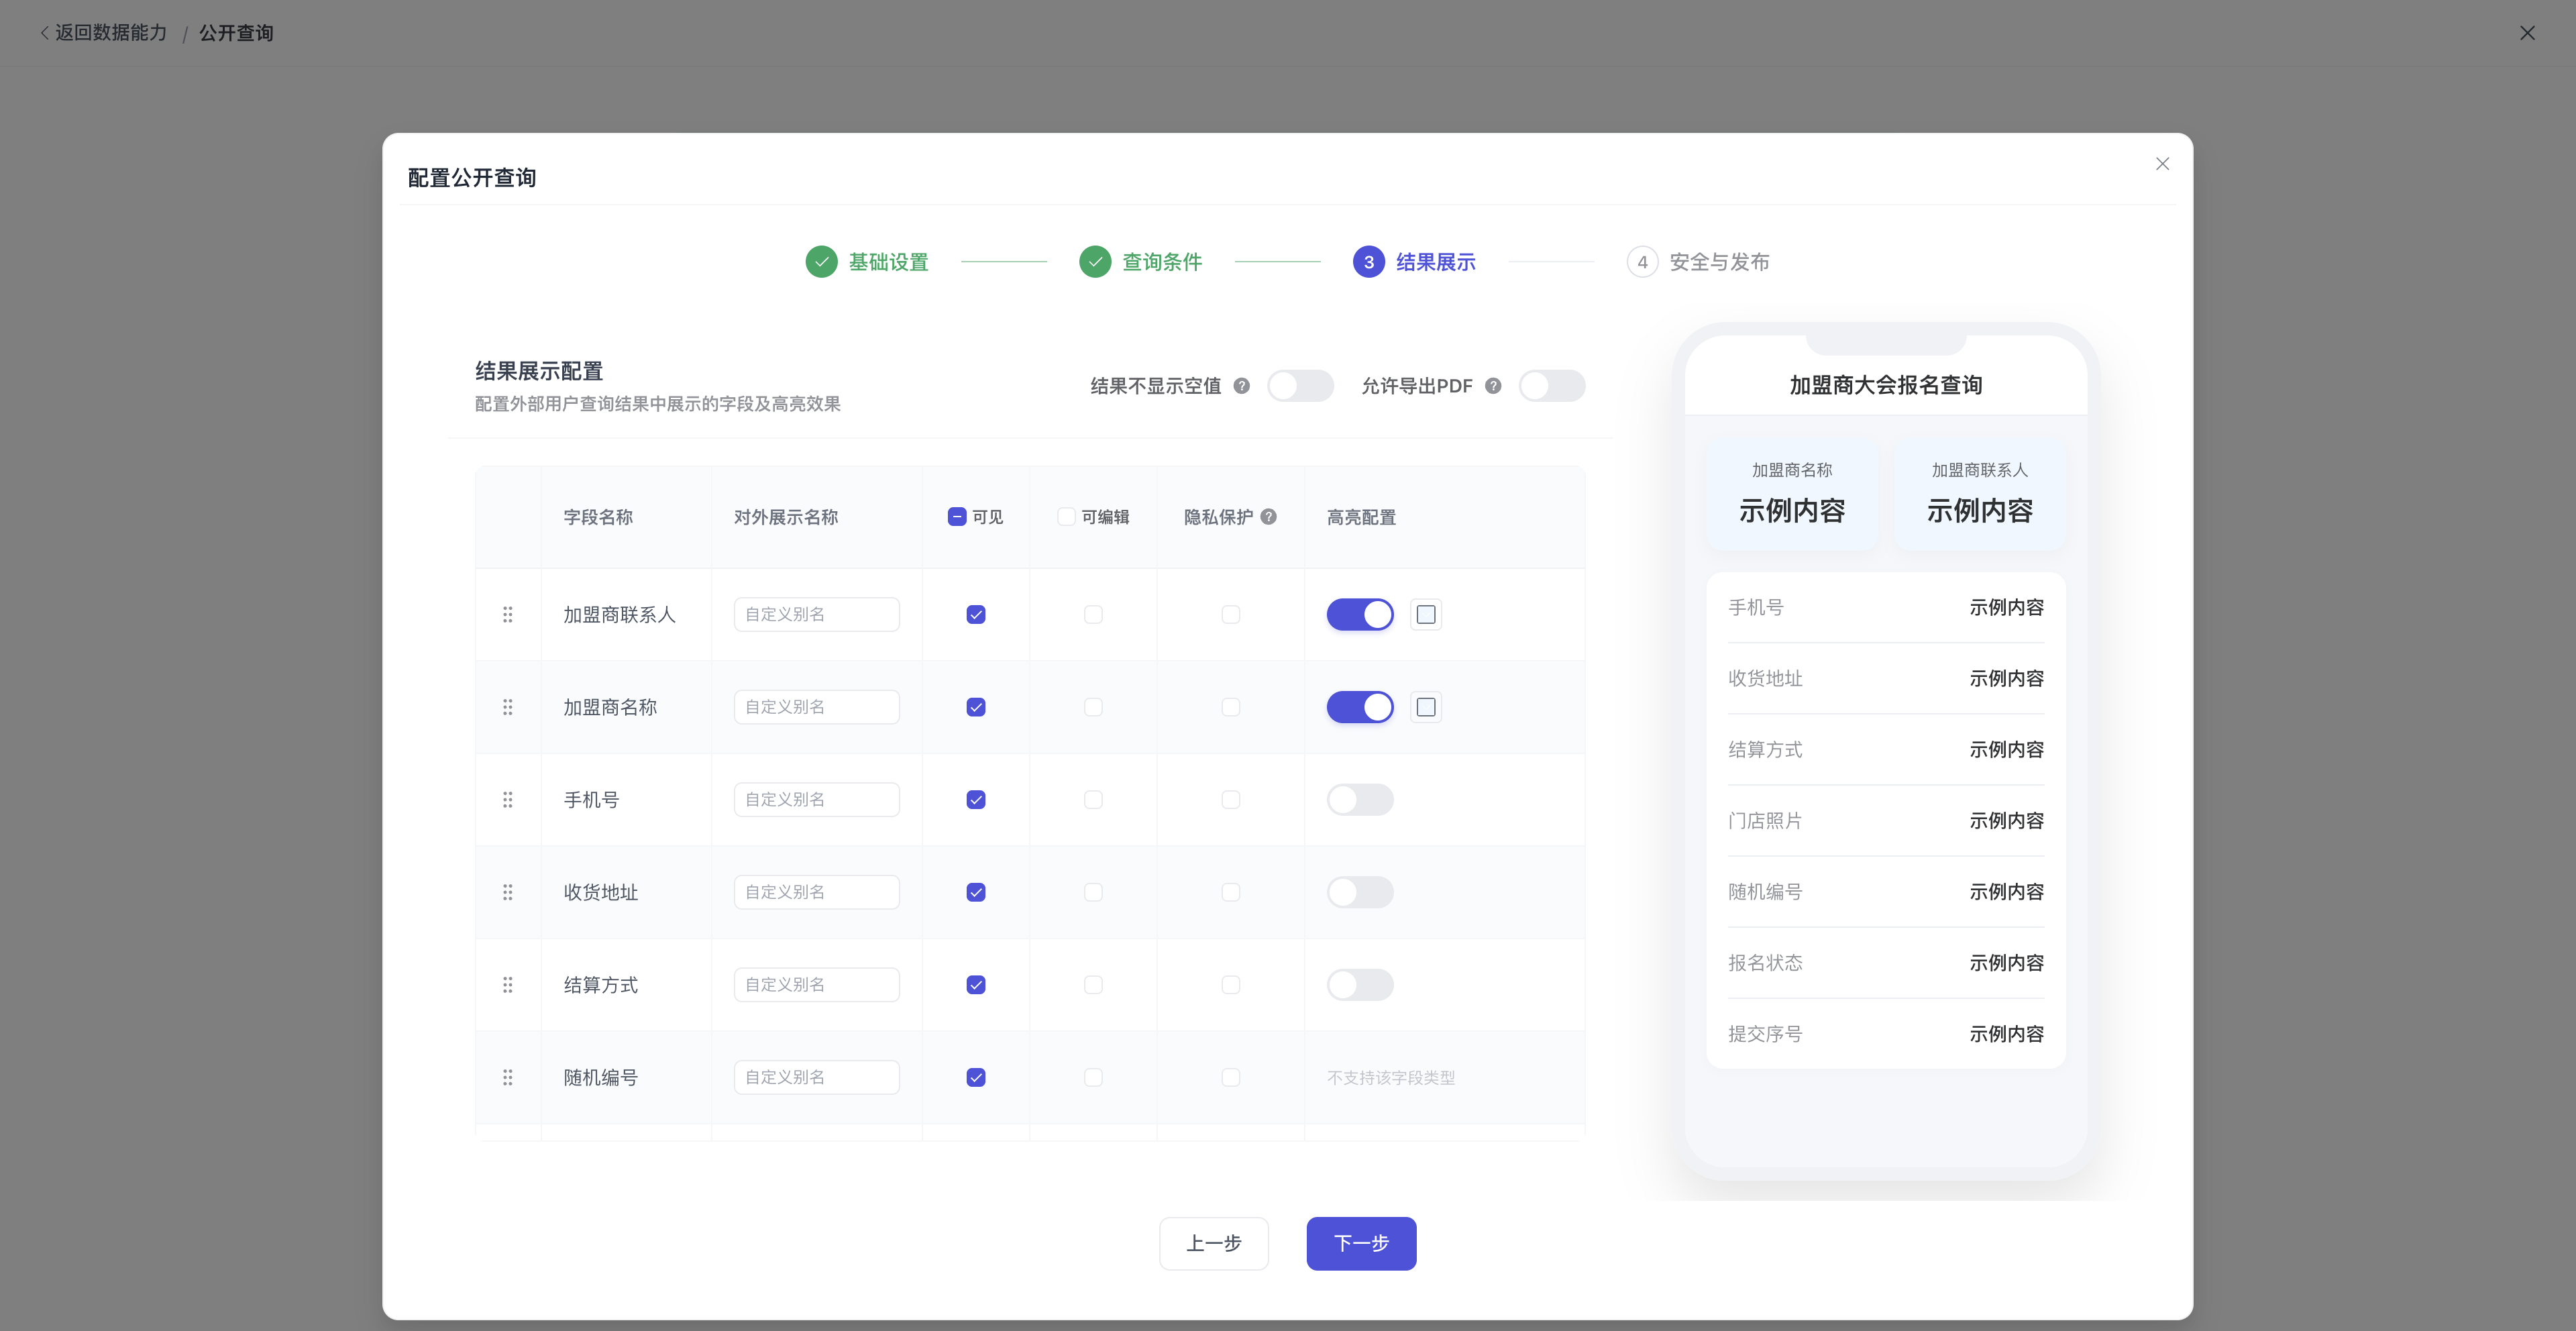Click the 上一步 button

click(1214, 1243)
